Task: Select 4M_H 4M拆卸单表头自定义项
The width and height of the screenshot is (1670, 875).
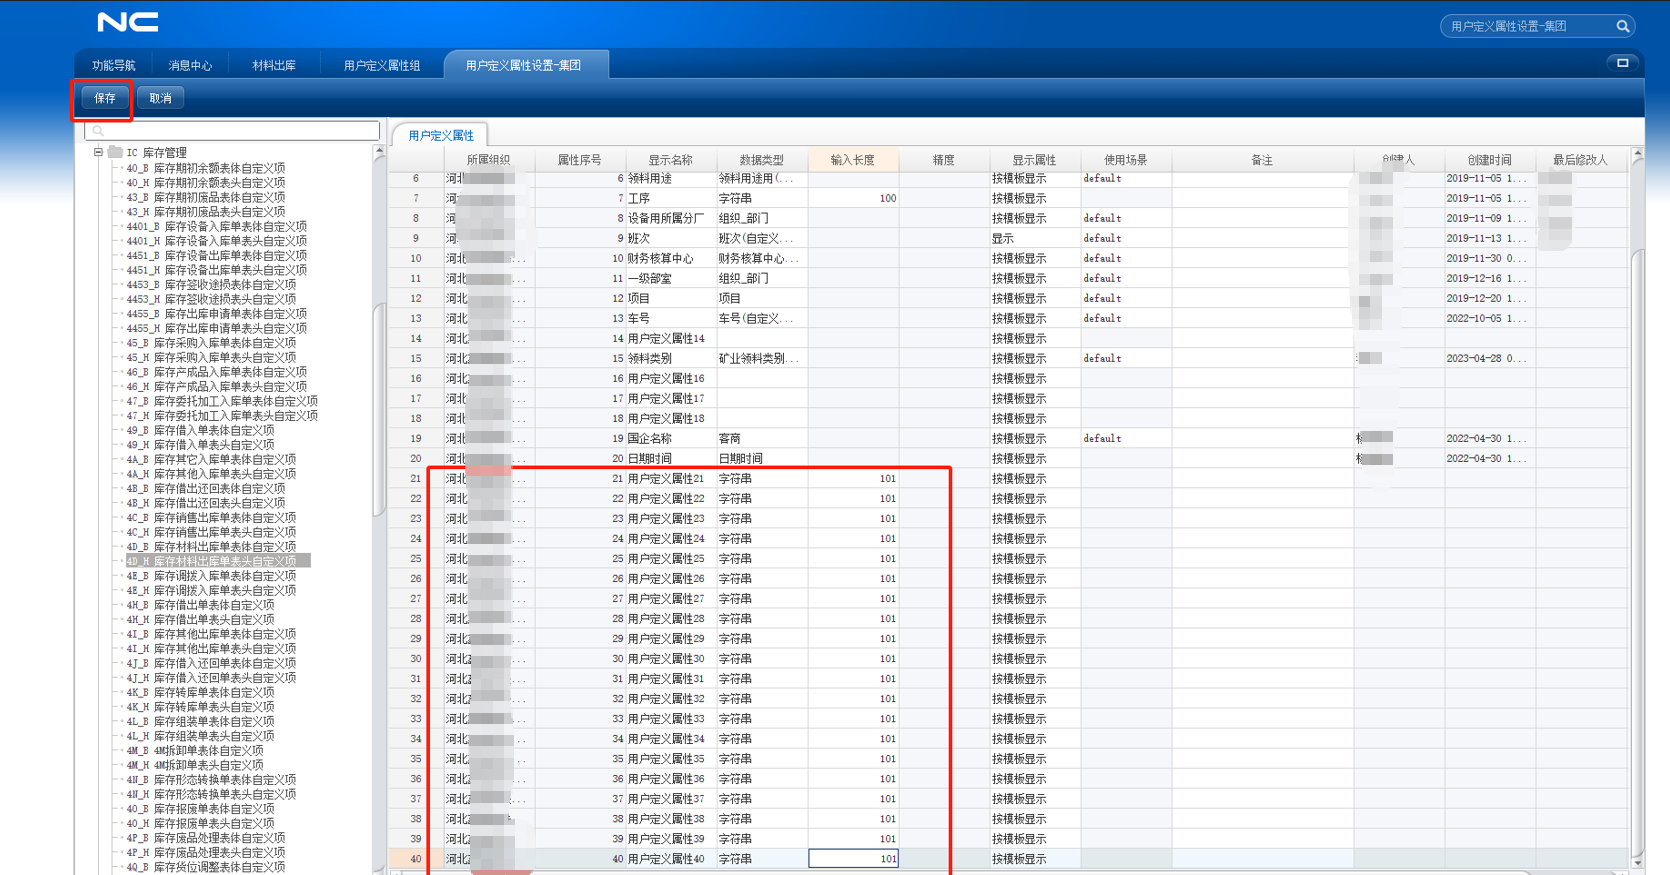Action: pos(194,765)
